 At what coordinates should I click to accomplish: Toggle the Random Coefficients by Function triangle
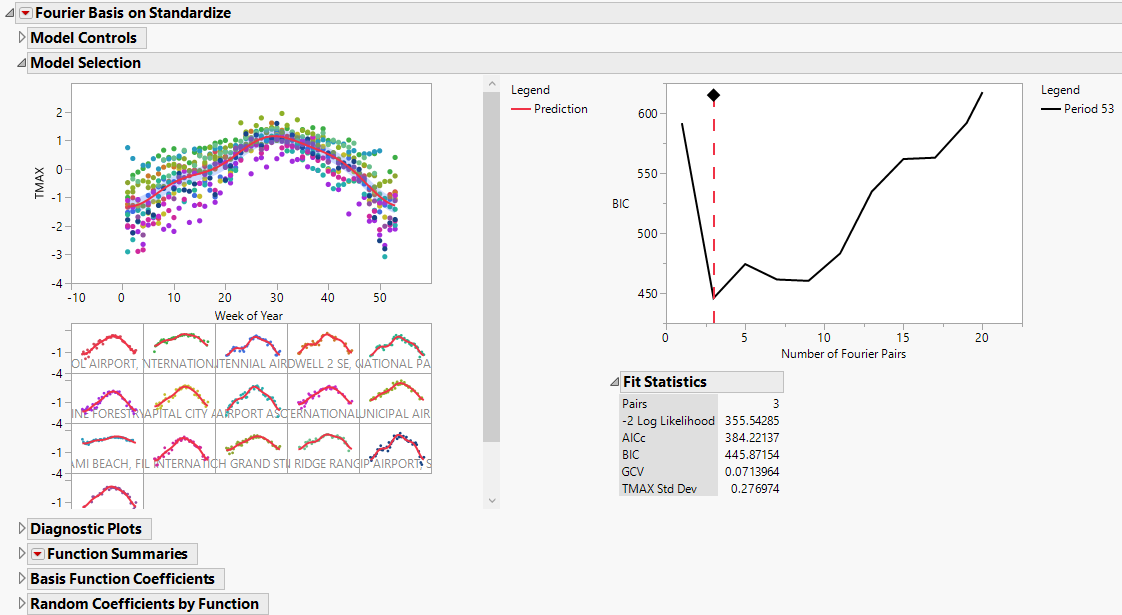point(22,604)
